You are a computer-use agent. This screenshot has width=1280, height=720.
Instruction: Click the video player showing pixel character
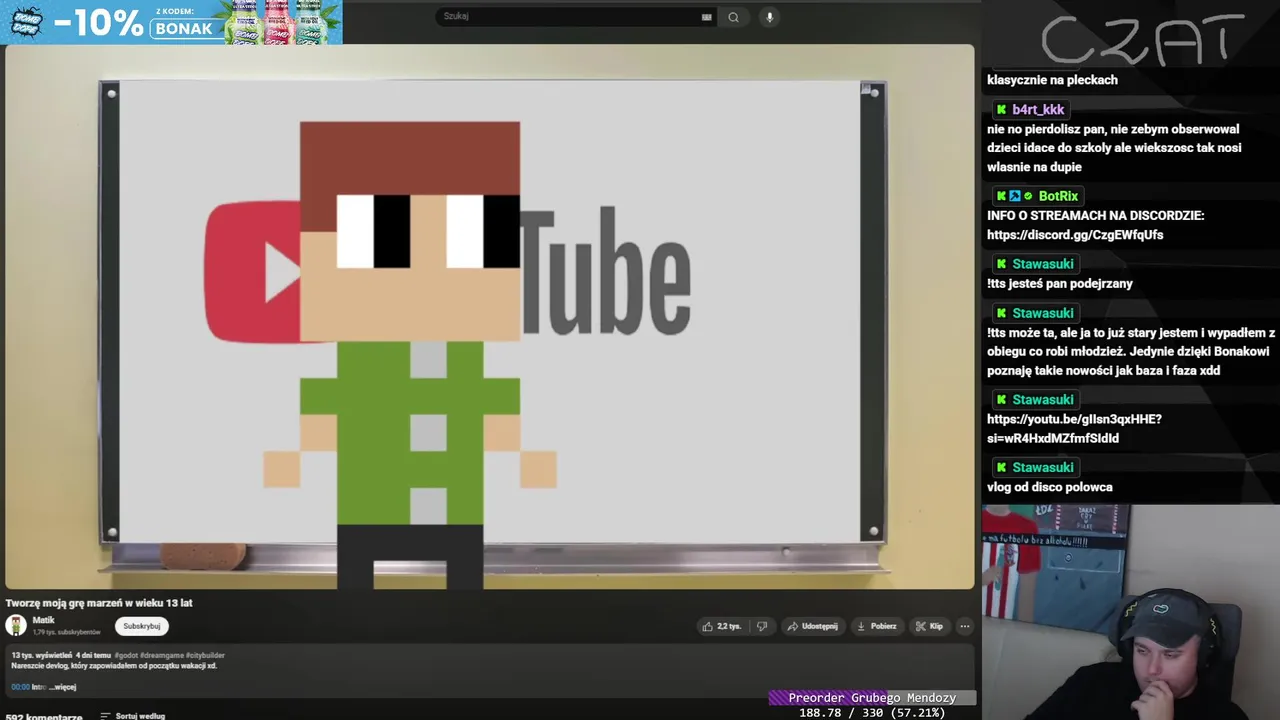[x=489, y=317]
